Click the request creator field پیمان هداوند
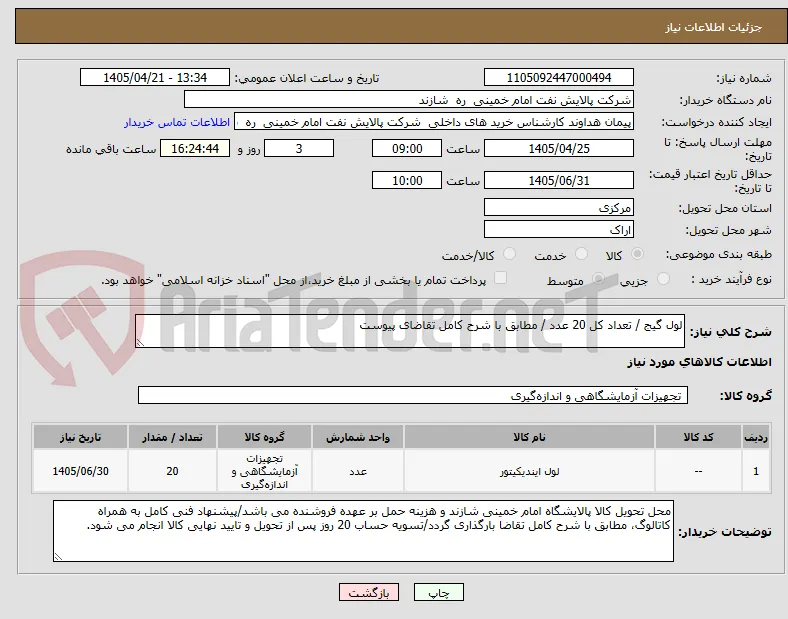 (434, 122)
